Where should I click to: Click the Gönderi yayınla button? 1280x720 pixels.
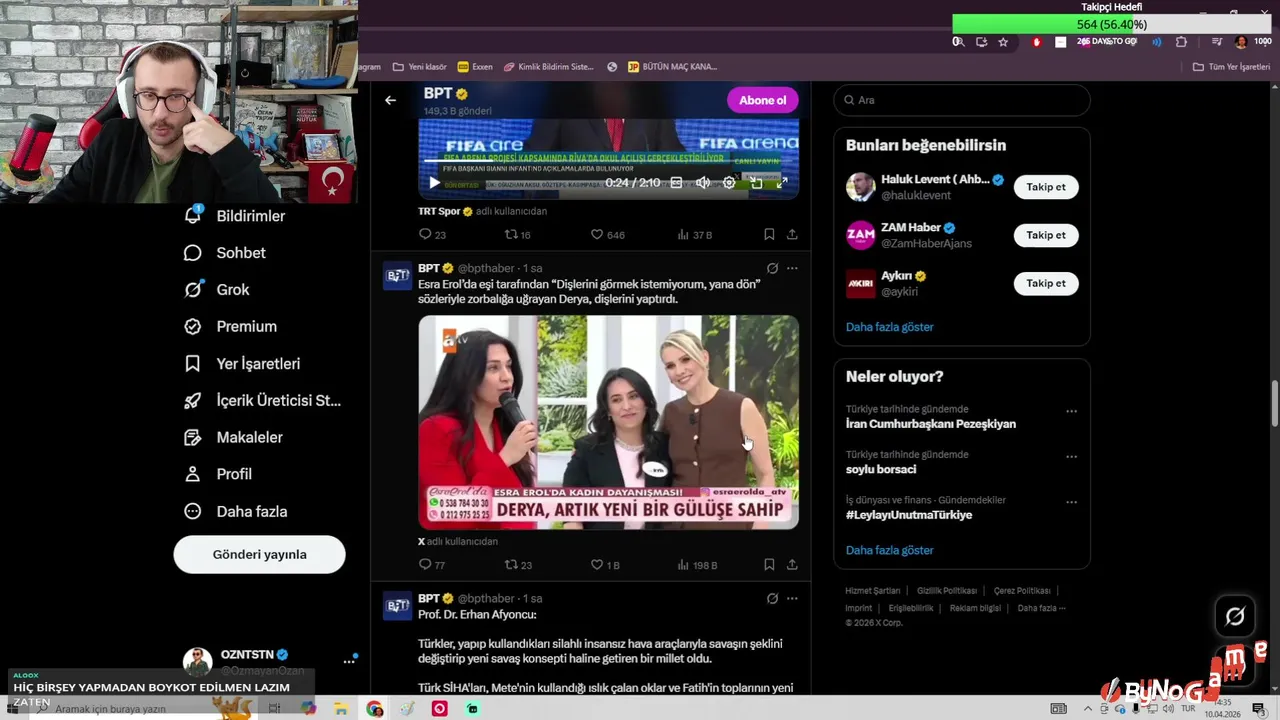(259, 554)
